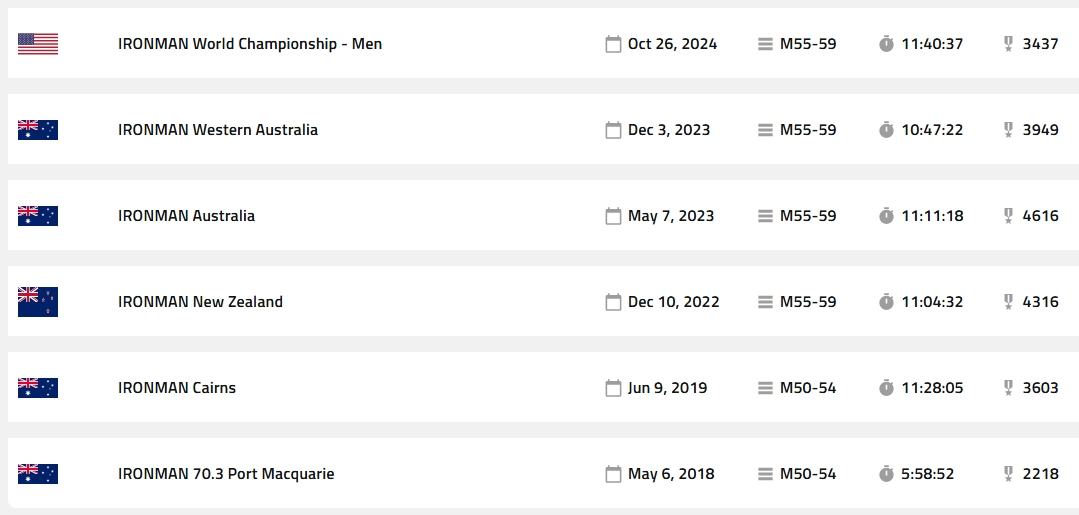Open IRONMAN Western Australia race
The height and width of the screenshot is (515, 1079).
click(x=218, y=130)
